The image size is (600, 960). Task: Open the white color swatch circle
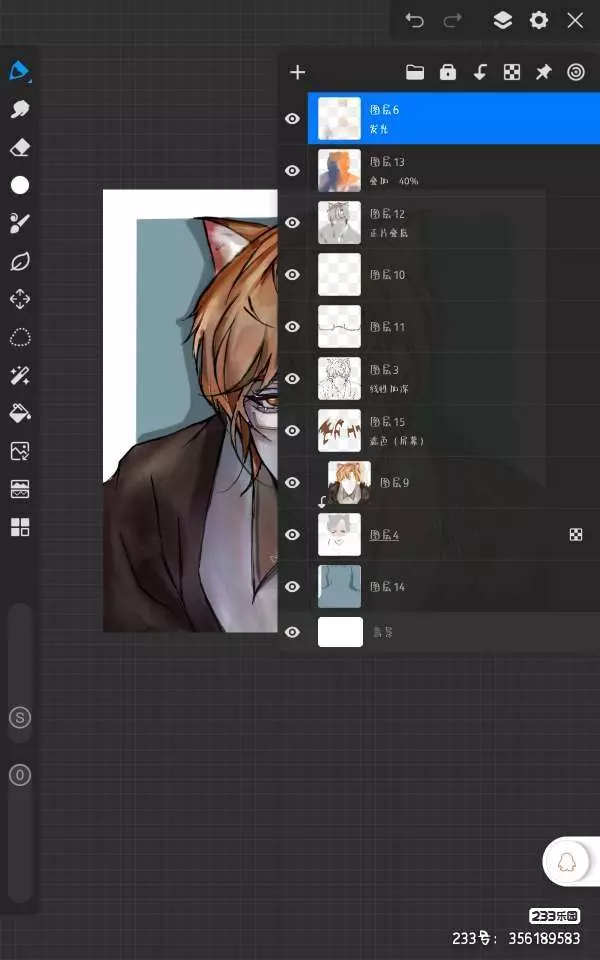(x=20, y=185)
